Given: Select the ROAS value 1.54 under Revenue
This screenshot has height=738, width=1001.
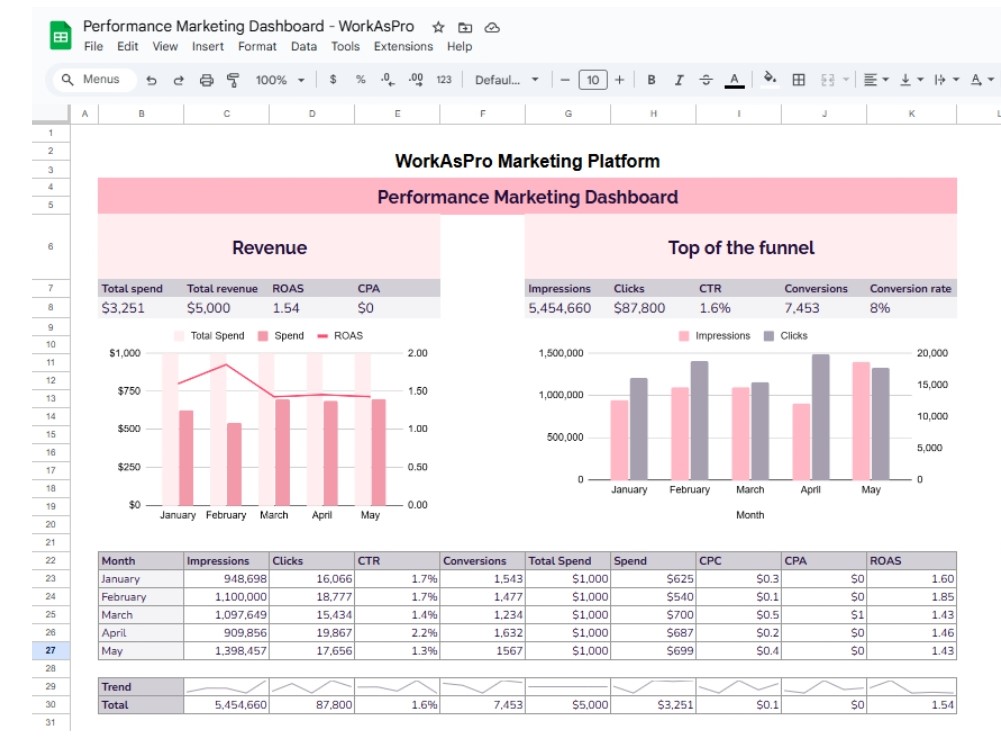Looking at the screenshot, I should pyautogui.click(x=312, y=308).
